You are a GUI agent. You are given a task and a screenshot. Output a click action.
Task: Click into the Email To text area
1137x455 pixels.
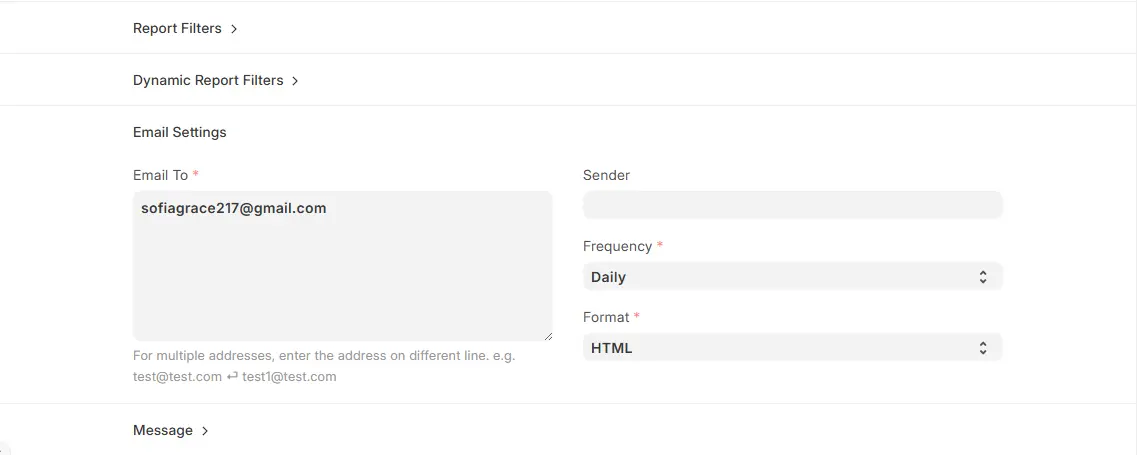(342, 266)
